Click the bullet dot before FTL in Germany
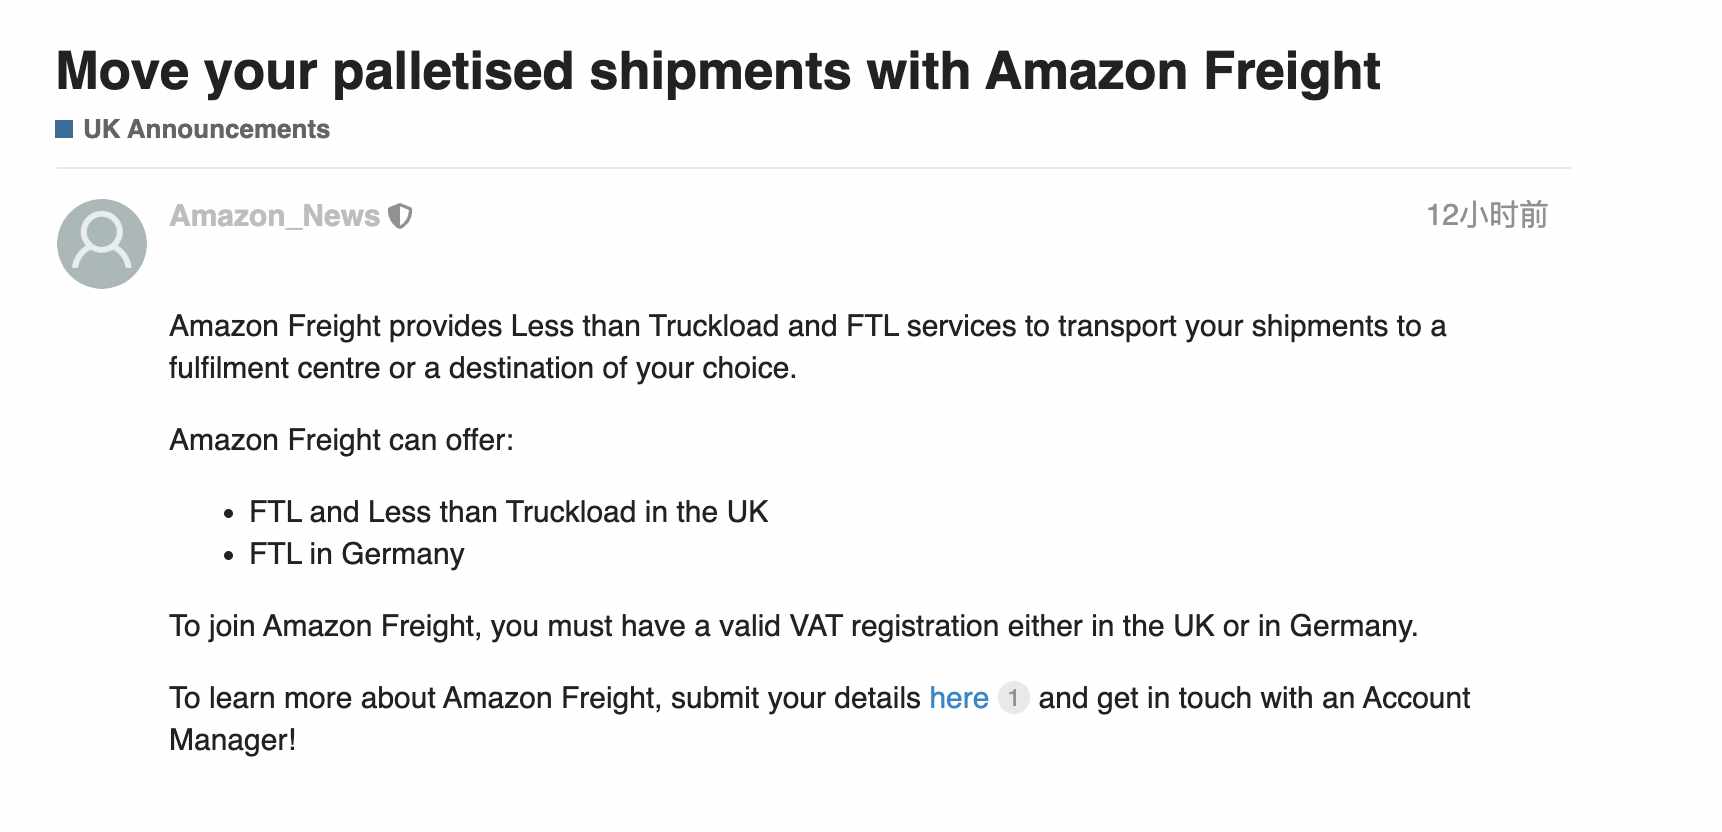Screen dimensions: 1722x832 [x=229, y=556]
